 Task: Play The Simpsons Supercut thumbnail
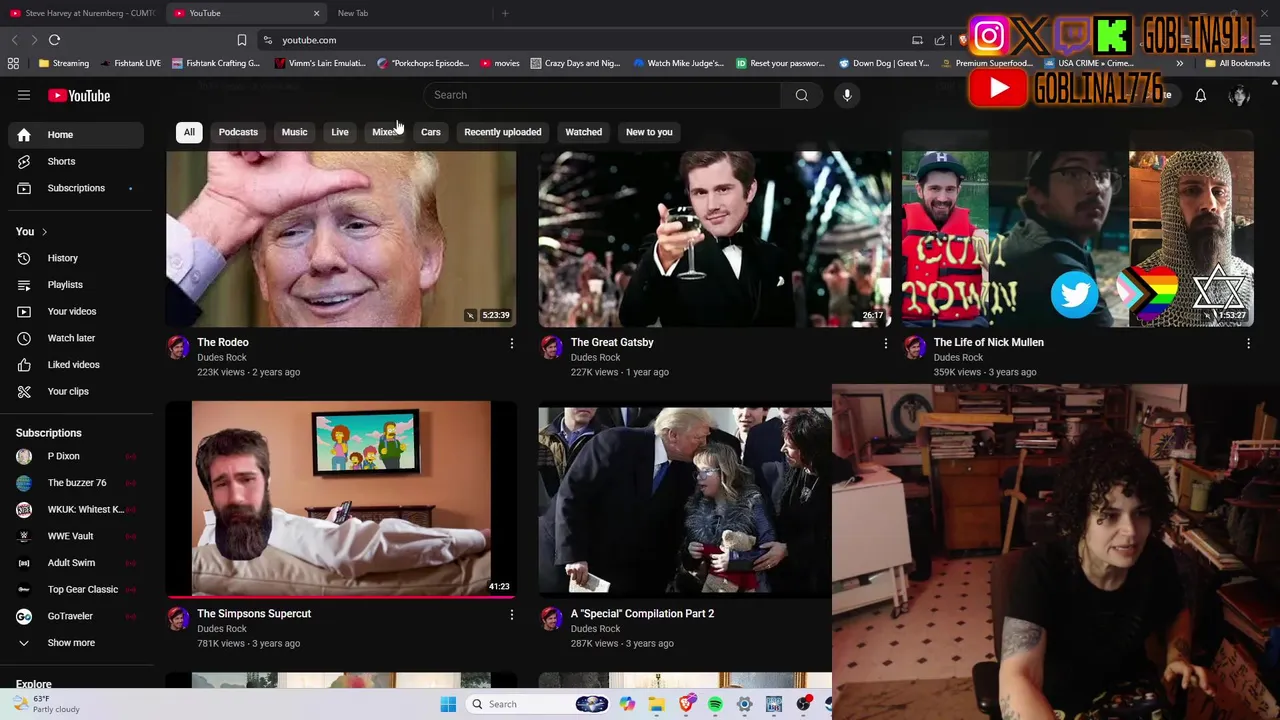click(341, 498)
